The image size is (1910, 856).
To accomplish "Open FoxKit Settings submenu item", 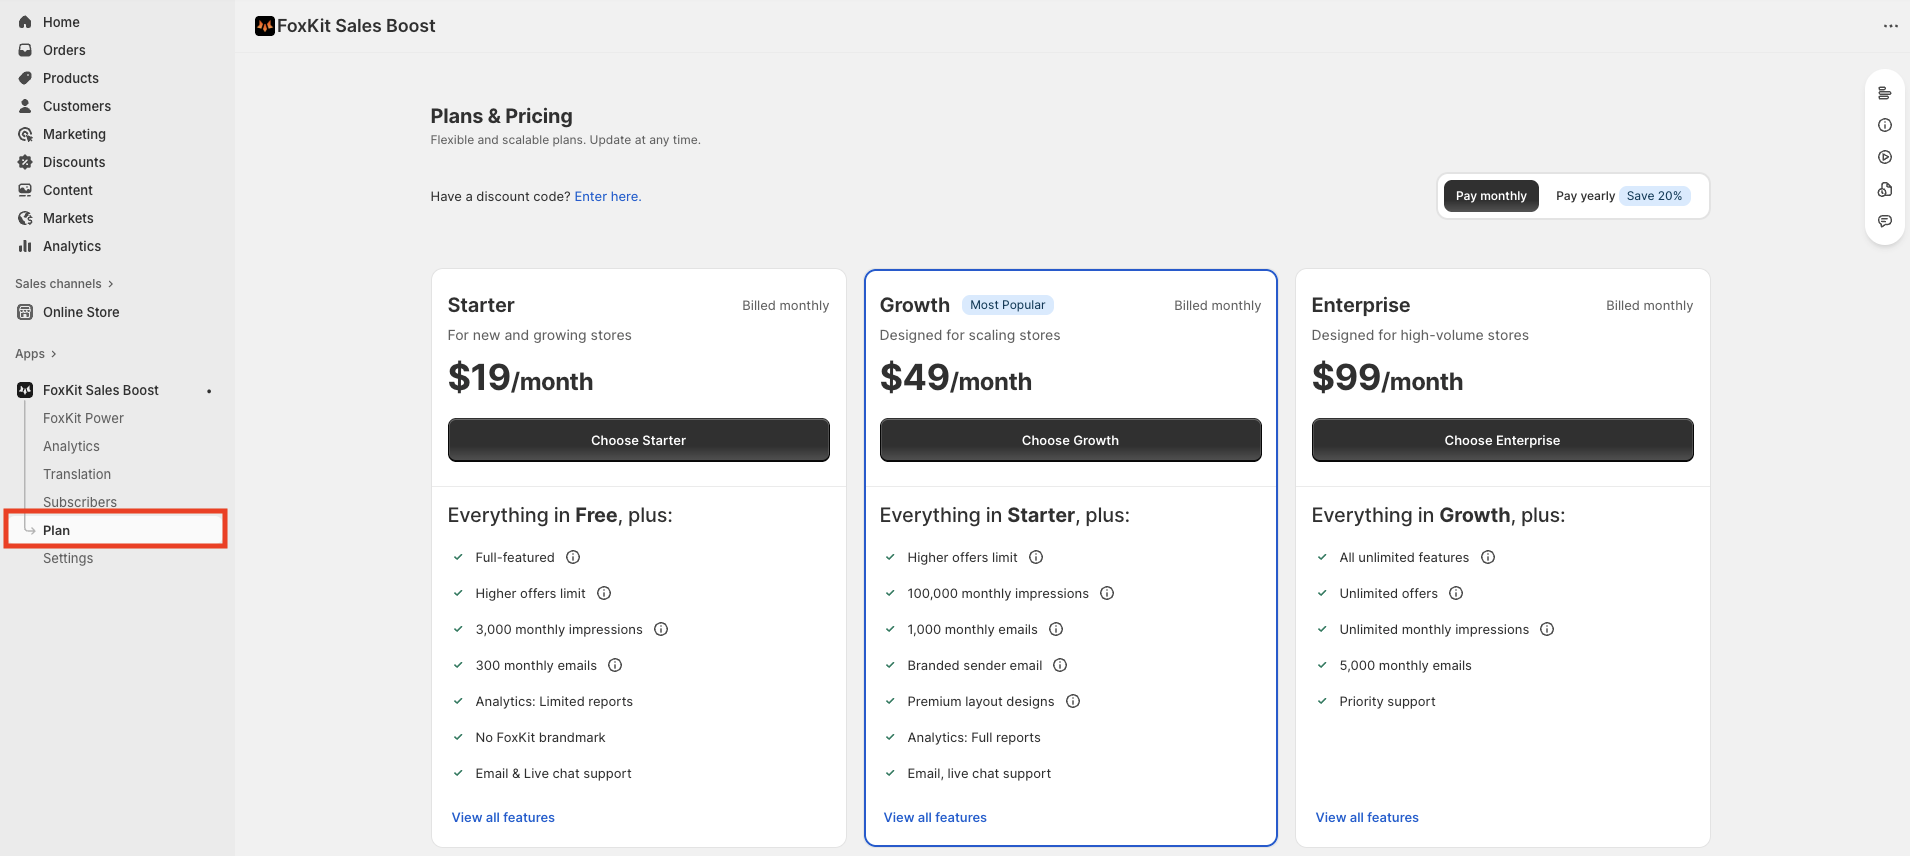I will (68, 558).
